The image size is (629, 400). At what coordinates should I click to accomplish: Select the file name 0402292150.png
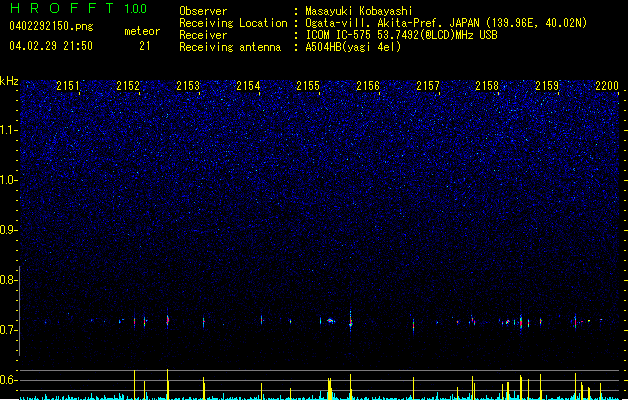pyautogui.click(x=51, y=26)
